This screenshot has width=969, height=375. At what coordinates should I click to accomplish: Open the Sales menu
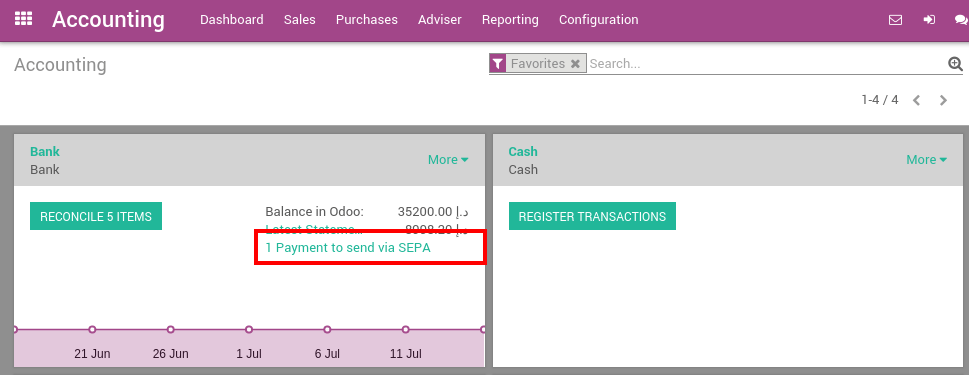point(300,20)
